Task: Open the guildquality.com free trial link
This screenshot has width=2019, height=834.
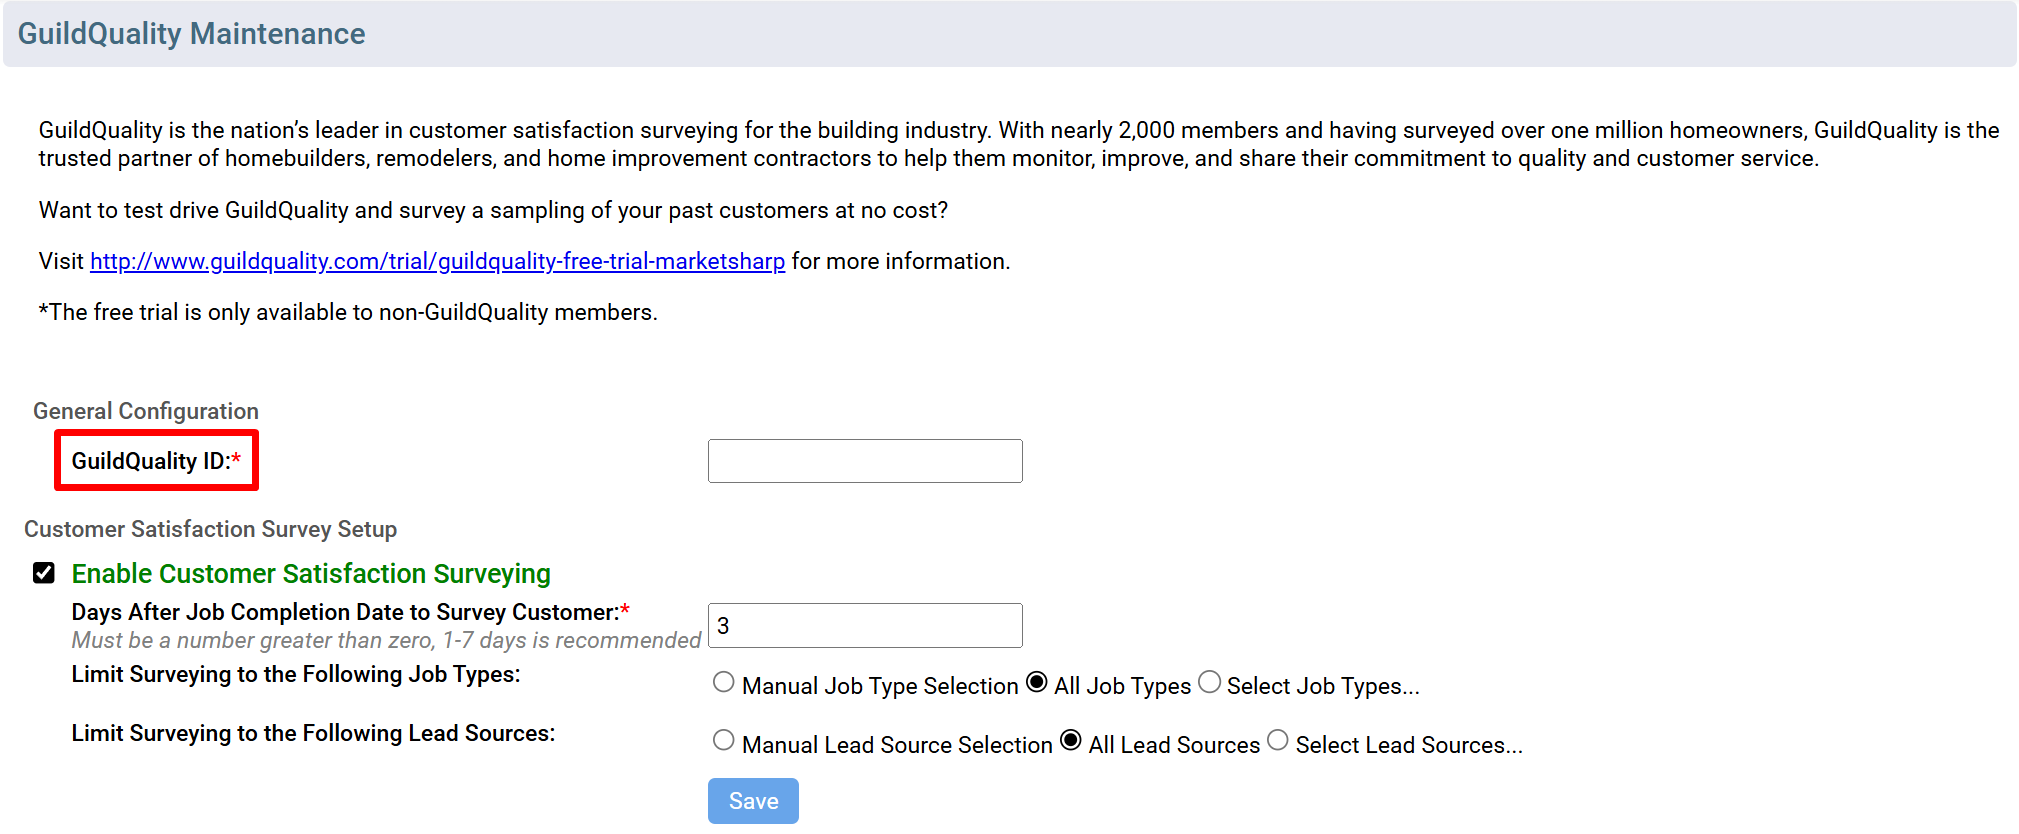Action: pos(438,261)
